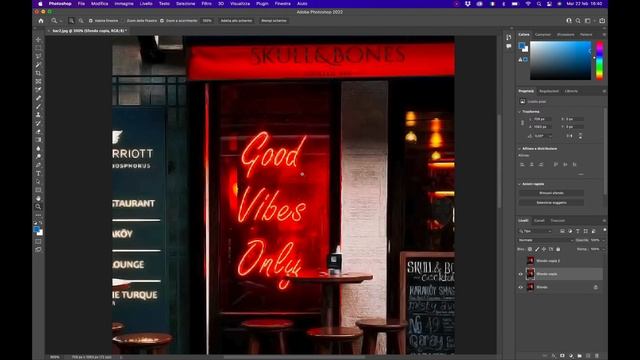640x360 pixels.
Task: Select the Move tool
Action: point(38,40)
